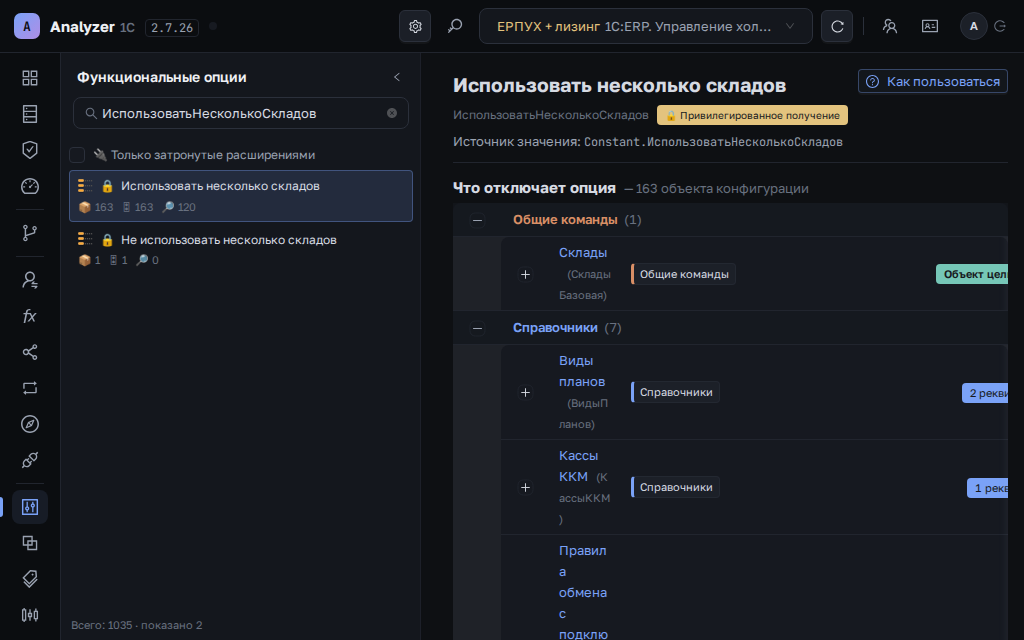Click in the options search field
The height and width of the screenshot is (640, 1024).
click(x=241, y=113)
